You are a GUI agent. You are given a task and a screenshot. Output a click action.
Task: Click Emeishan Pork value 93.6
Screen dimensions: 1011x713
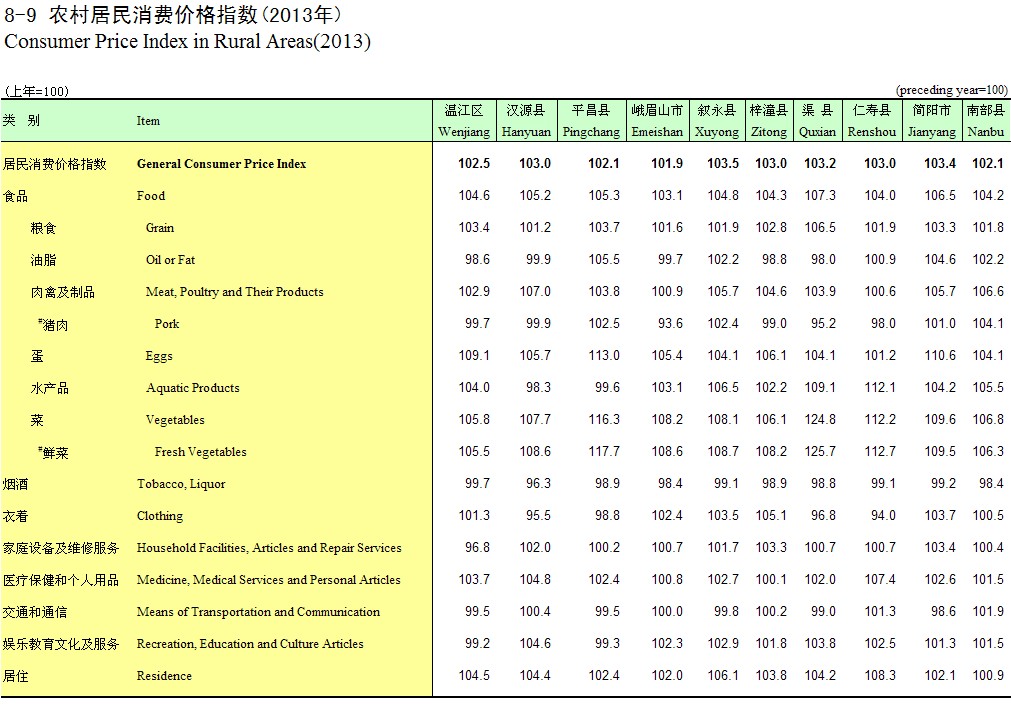[671, 324]
